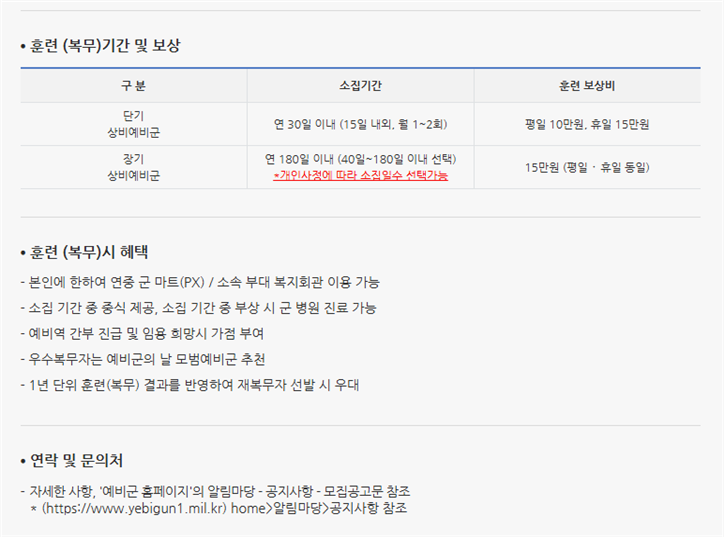
Task: Click the 연 180일 이내 cell text
Action: 360,159
